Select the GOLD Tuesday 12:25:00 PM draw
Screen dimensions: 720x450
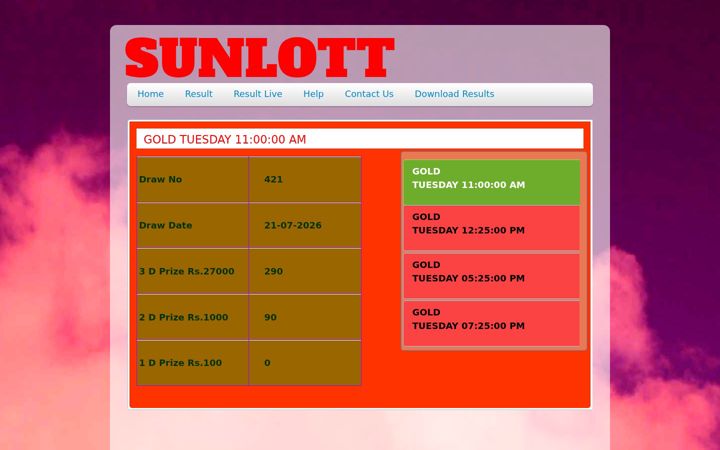[492, 228]
